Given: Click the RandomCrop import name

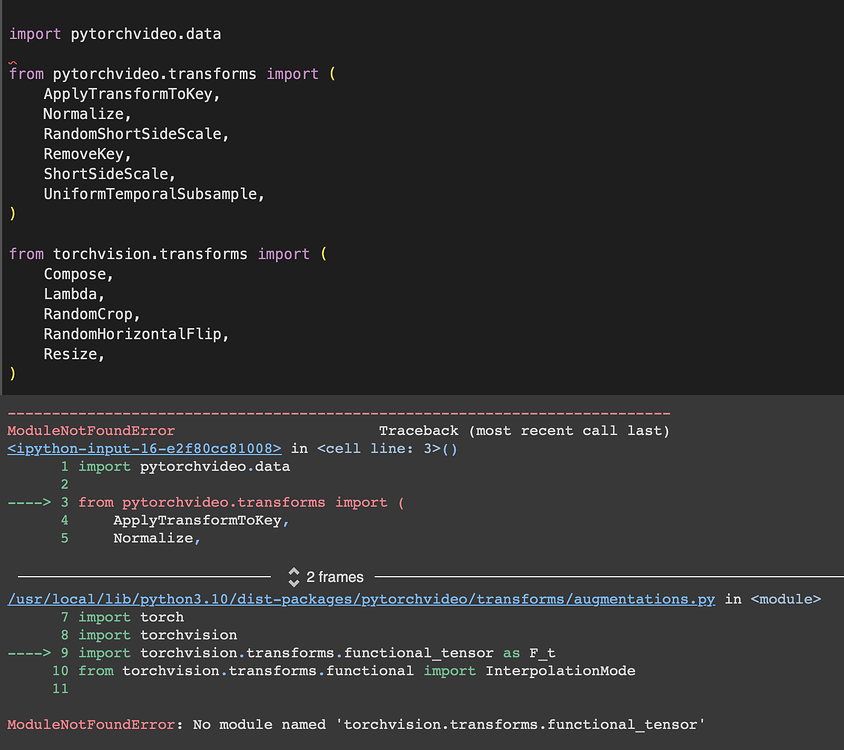Looking at the screenshot, I should 91,314.
